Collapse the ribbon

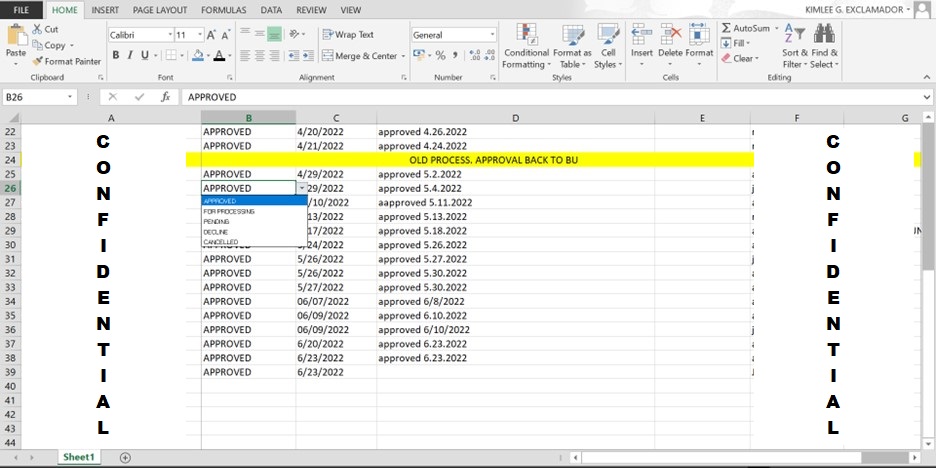point(926,77)
